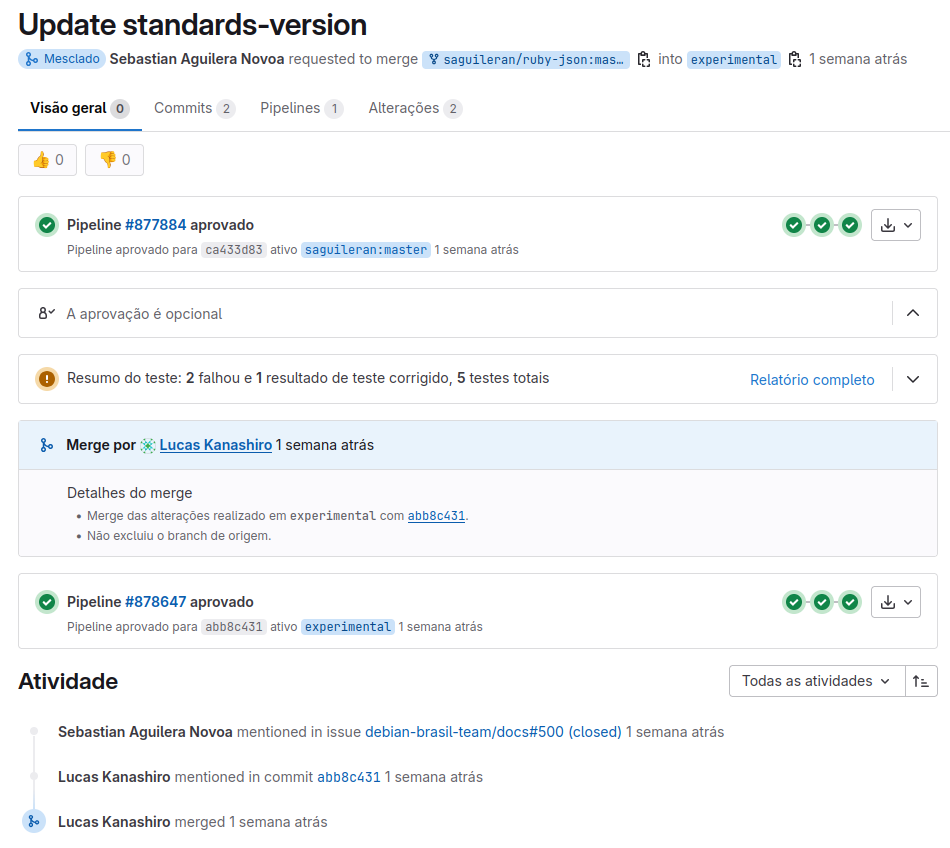Click Lucas Kanashiro avatar icon
Image resolution: width=950 pixels, height=848 pixels.
148,445
